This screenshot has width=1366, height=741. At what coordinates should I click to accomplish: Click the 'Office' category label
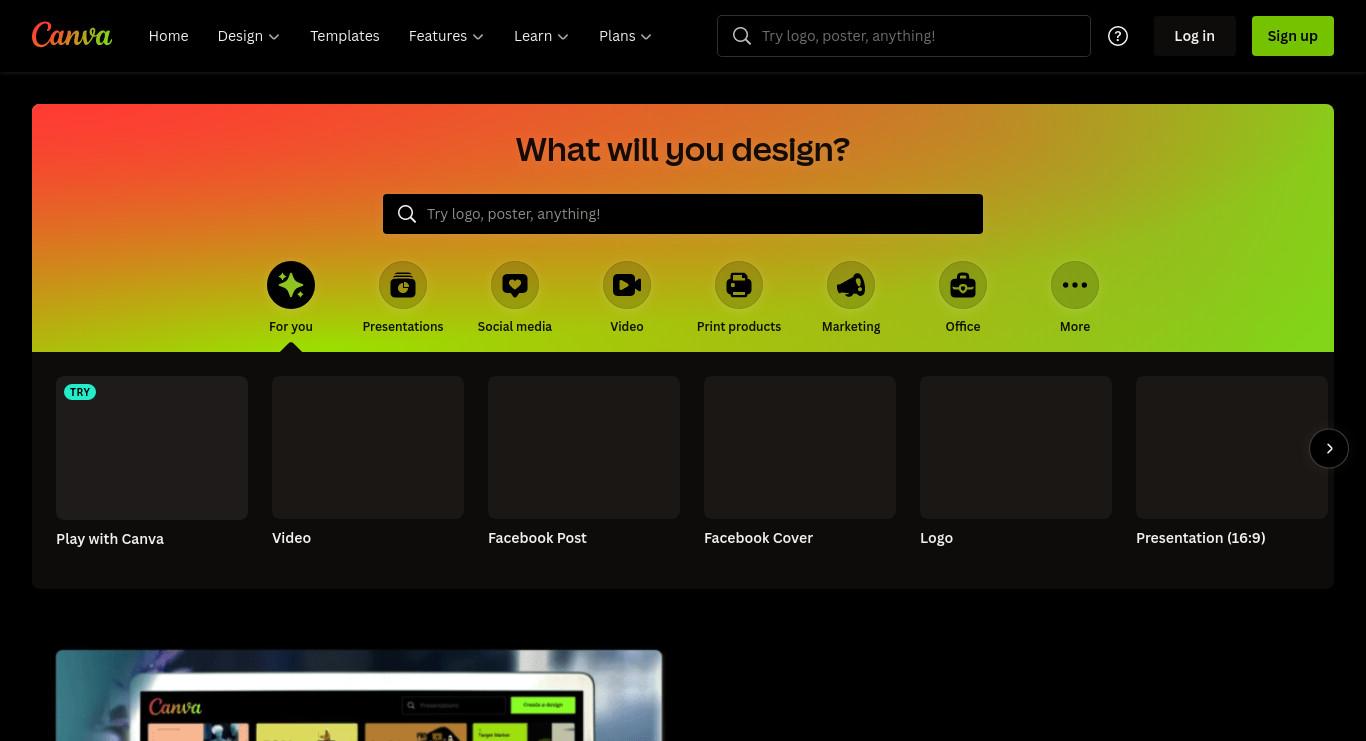(963, 327)
